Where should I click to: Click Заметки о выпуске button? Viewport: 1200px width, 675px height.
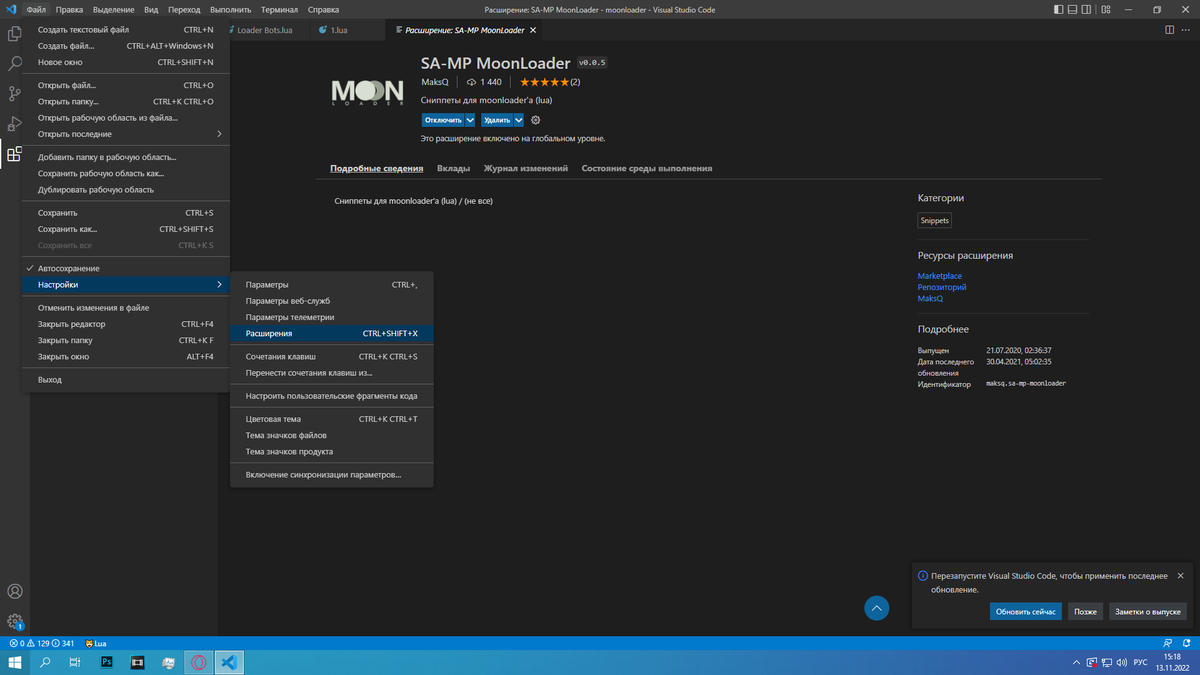[x=1148, y=611]
